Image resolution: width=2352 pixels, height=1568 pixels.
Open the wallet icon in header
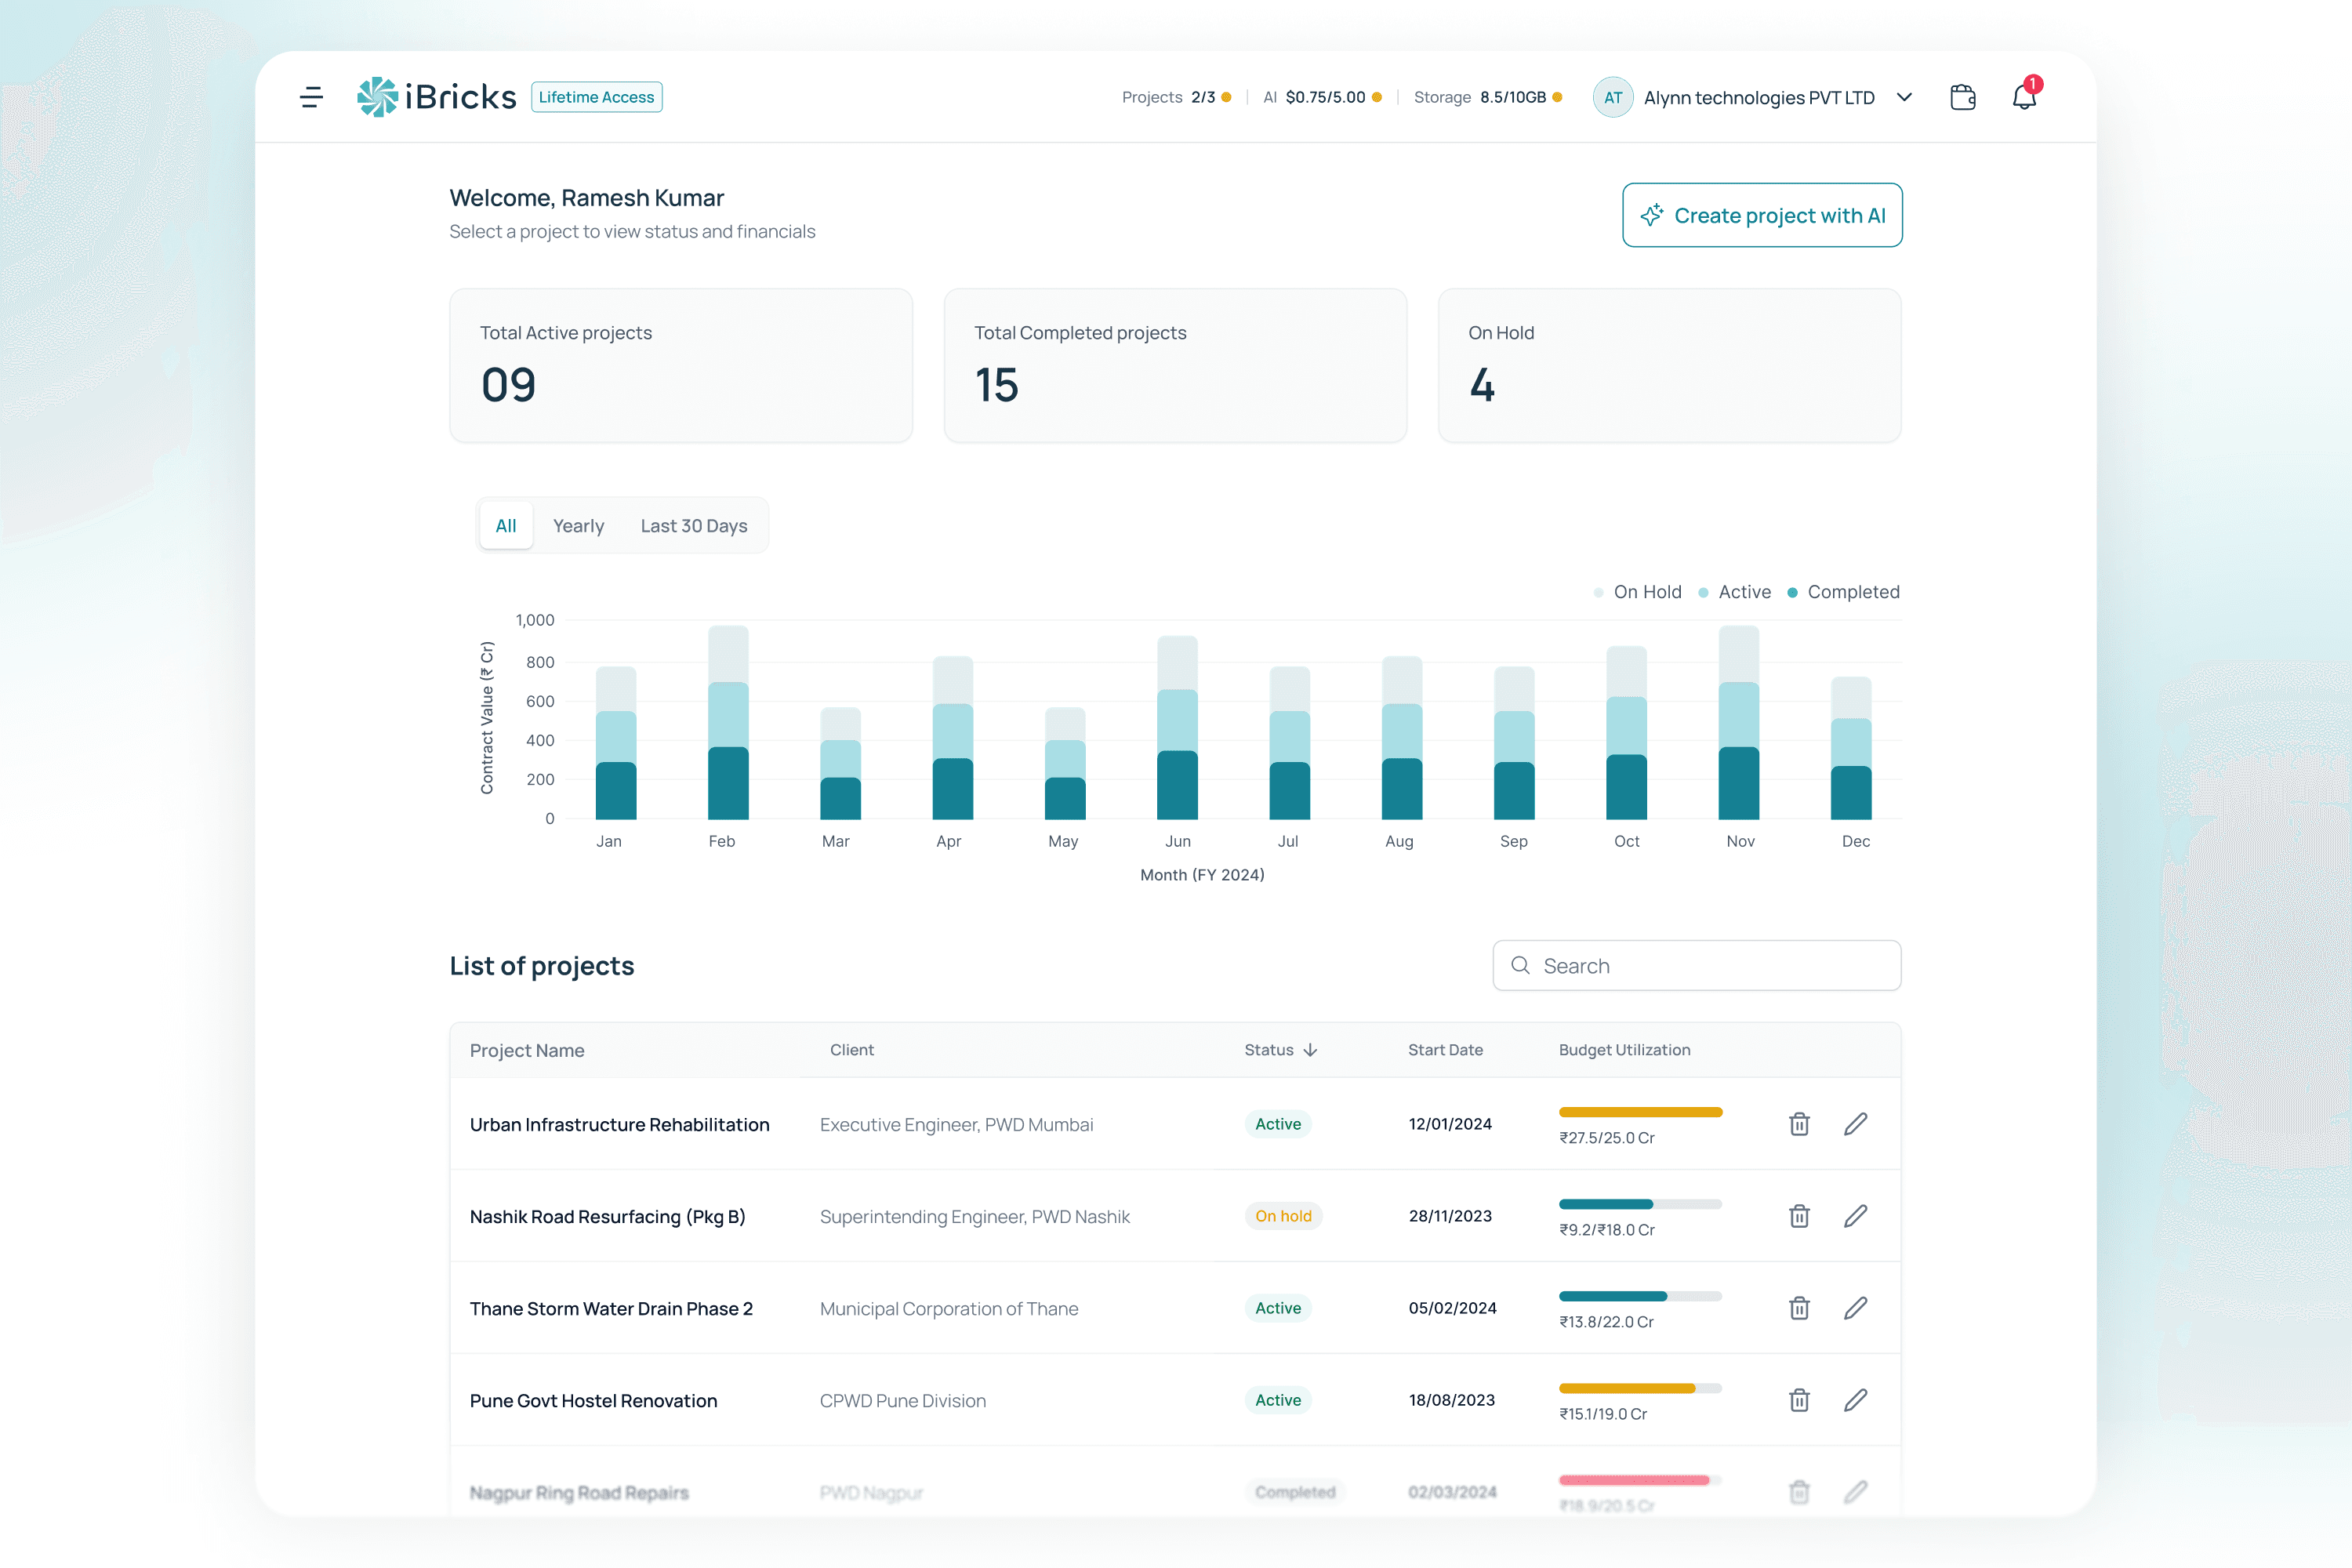tap(1962, 97)
